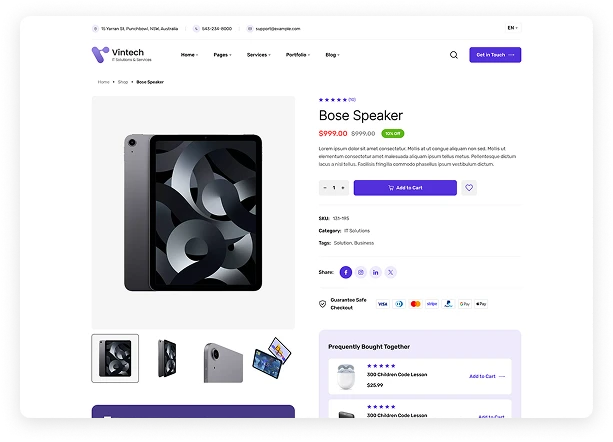
Task: Click the Get in Touch button
Action: pos(495,55)
